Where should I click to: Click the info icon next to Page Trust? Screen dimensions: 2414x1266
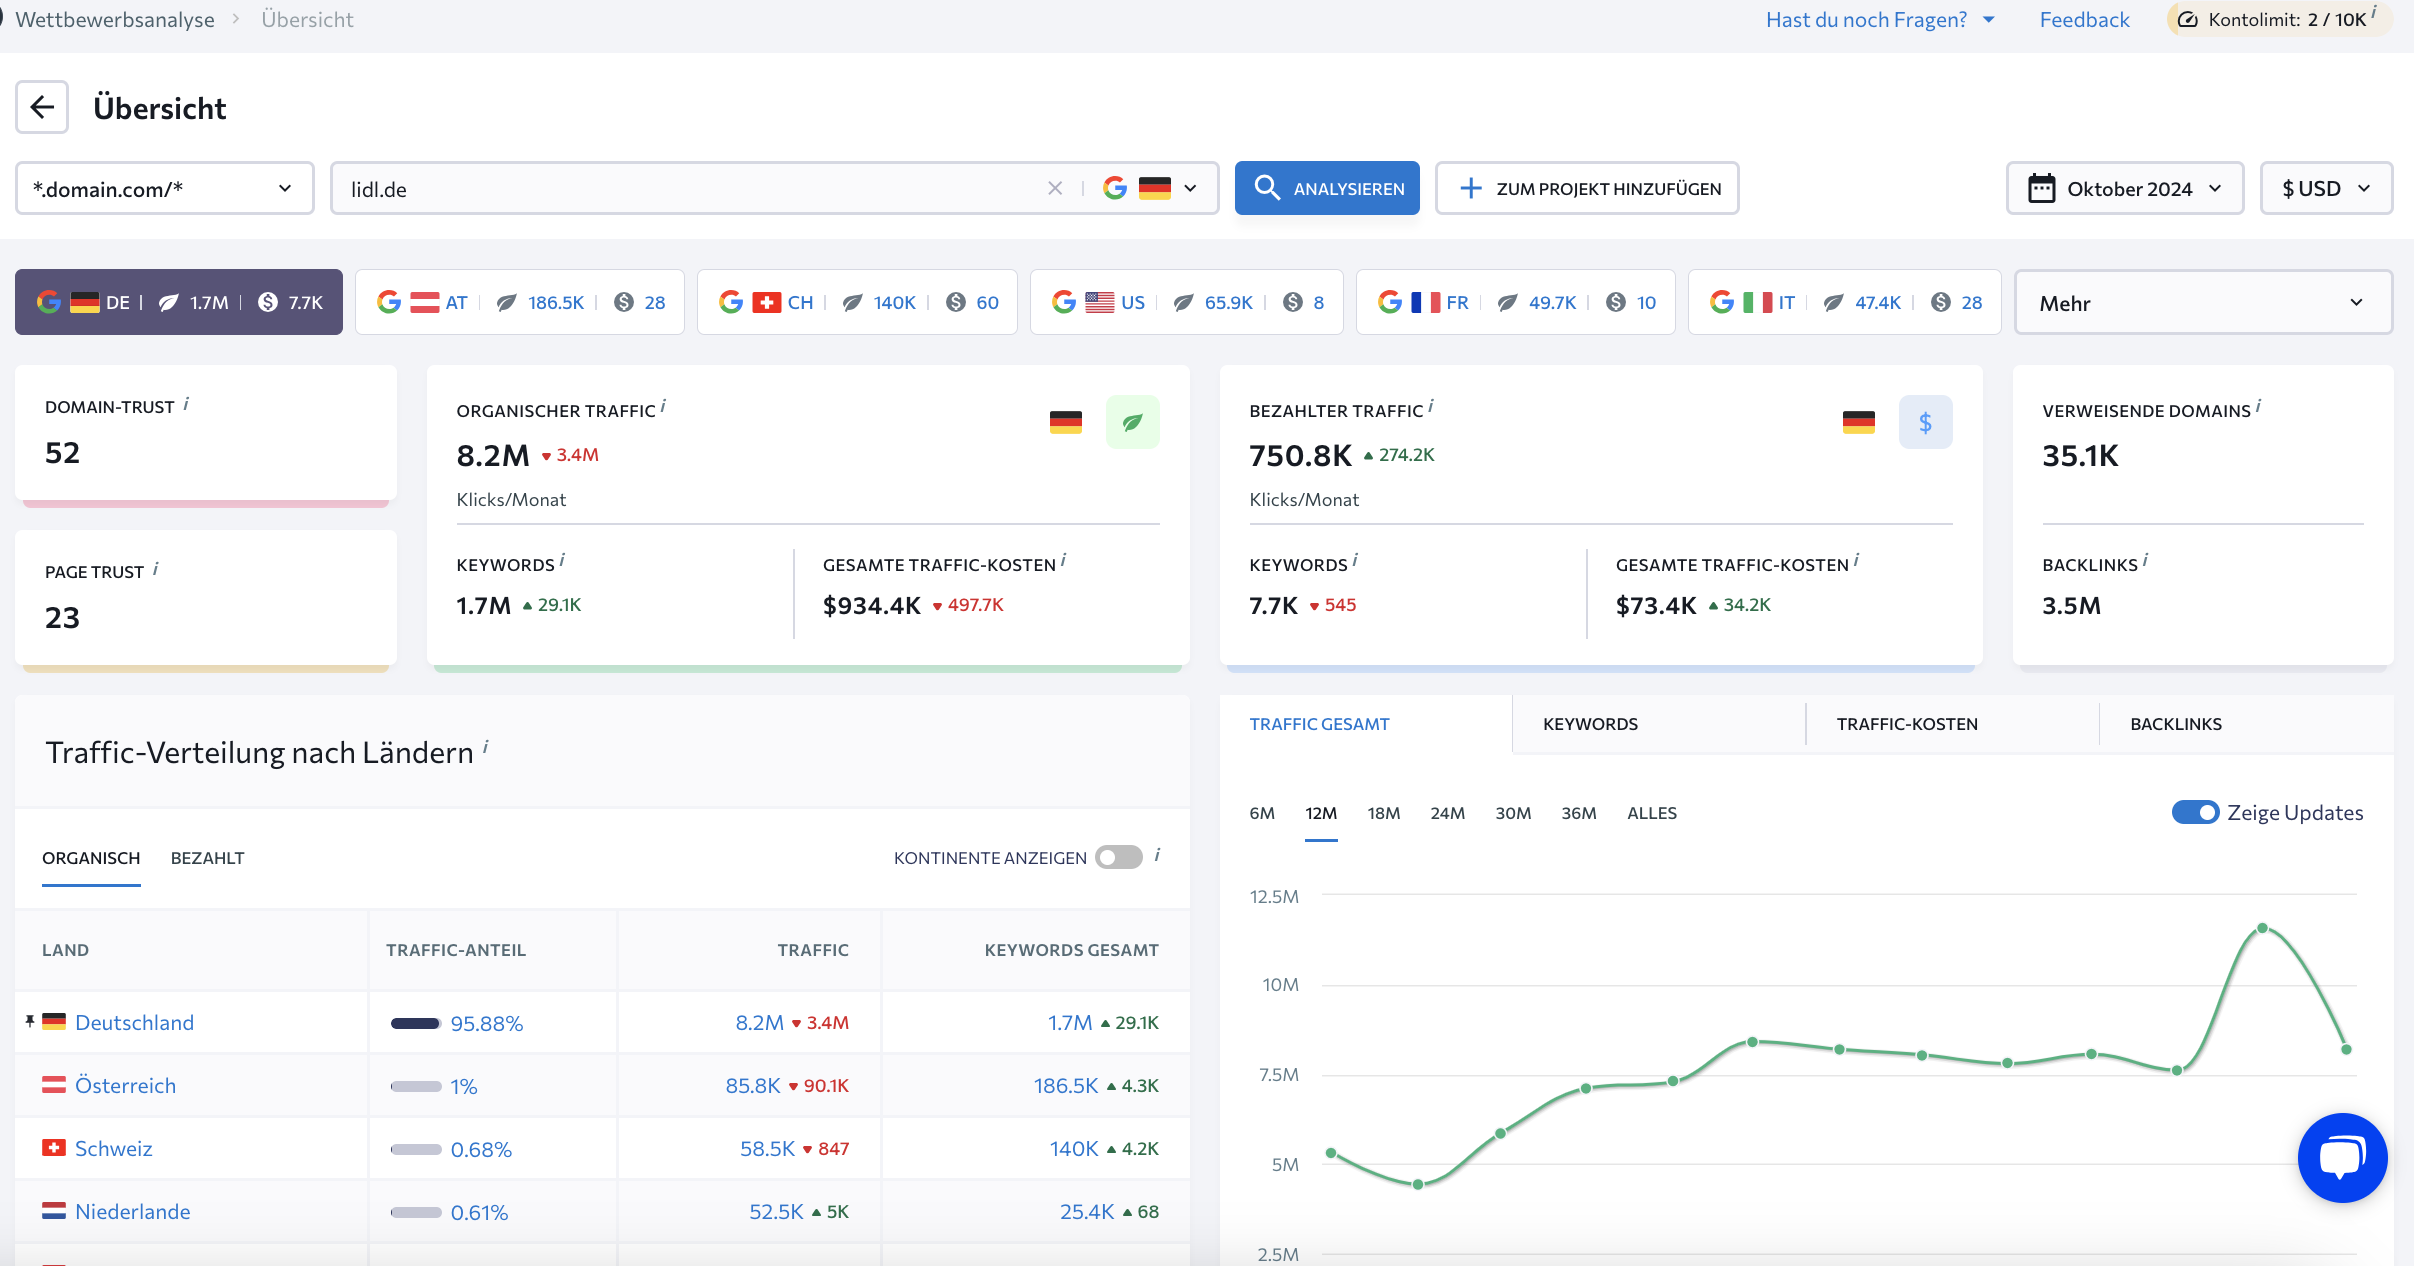click(156, 569)
